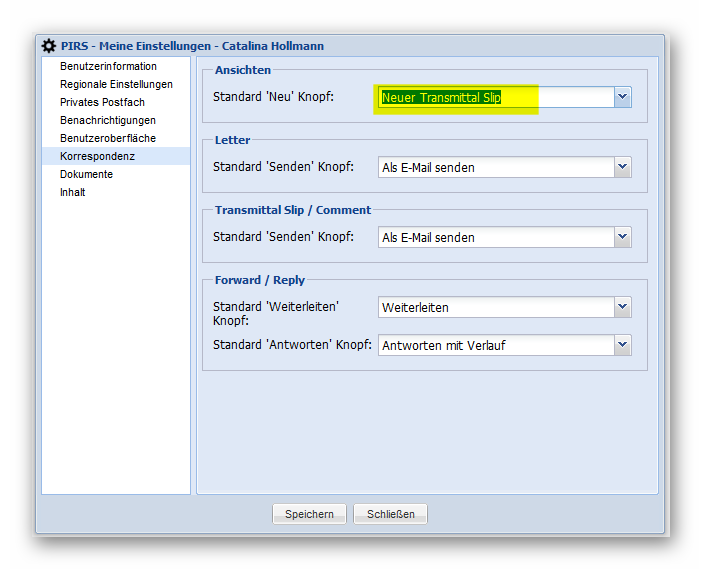Click the 'Antworten mit Verlauf' text field
Viewport: 702px width, 569px height.
pos(494,345)
